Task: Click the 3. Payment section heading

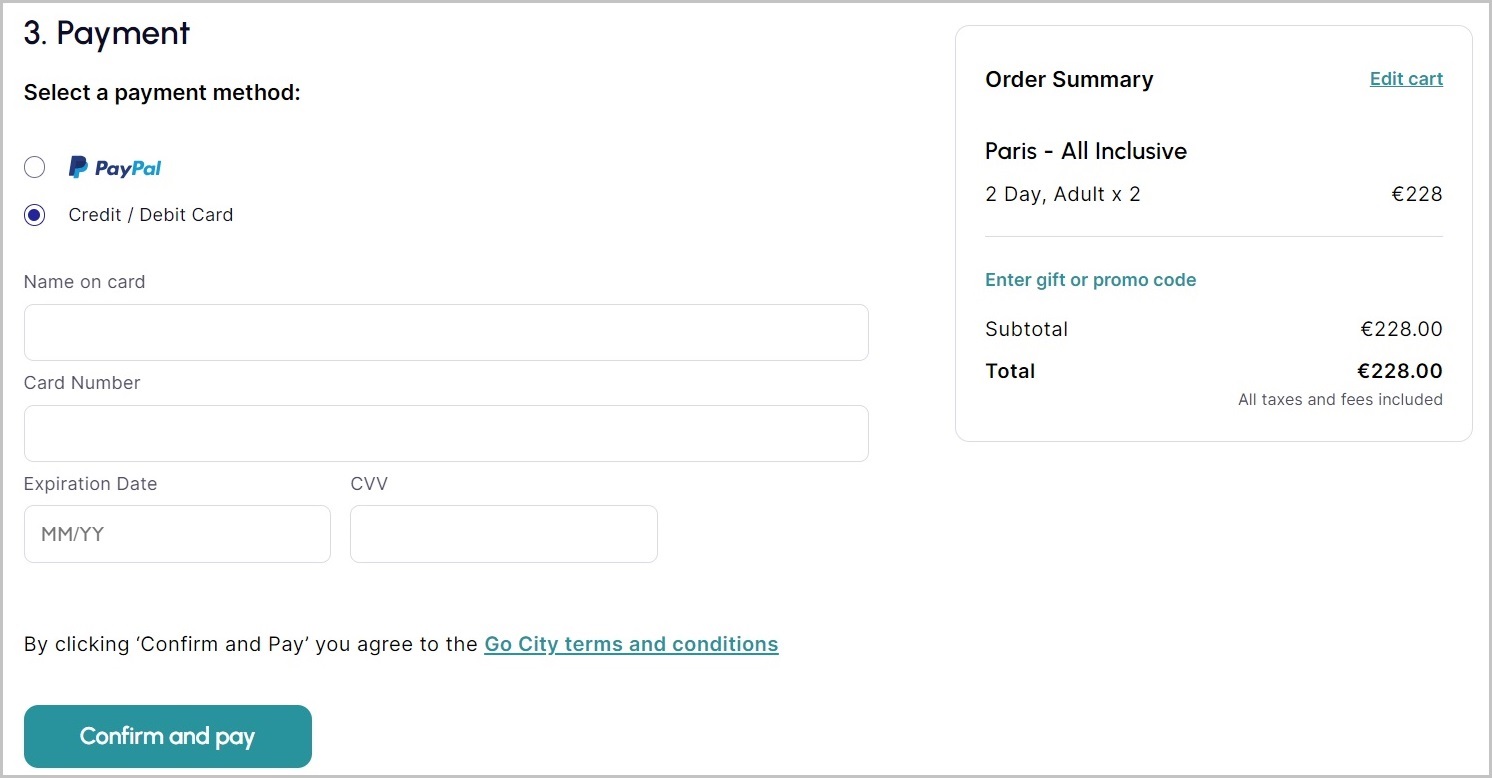Action: [107, 33]
